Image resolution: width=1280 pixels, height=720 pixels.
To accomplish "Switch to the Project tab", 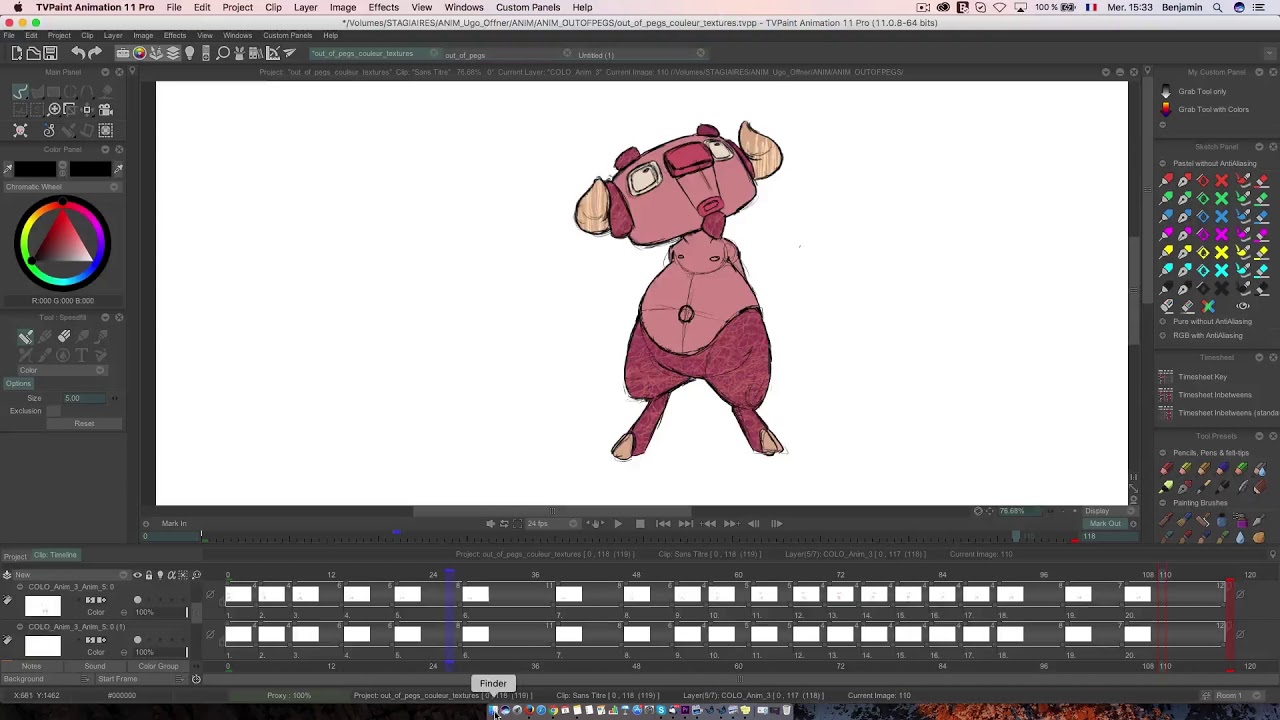I will (x=15, y=556).
